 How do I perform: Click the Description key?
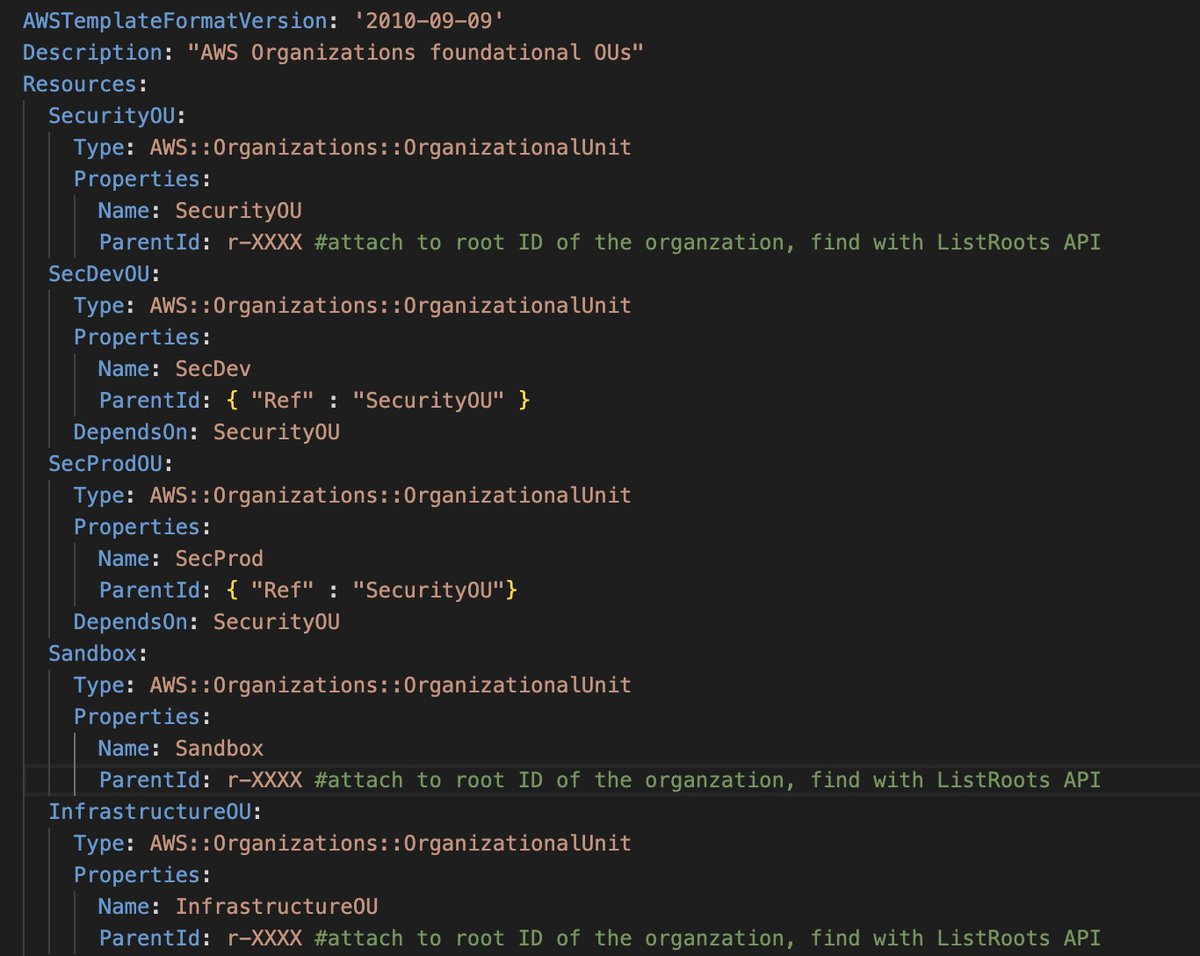(x=92, y=51)
